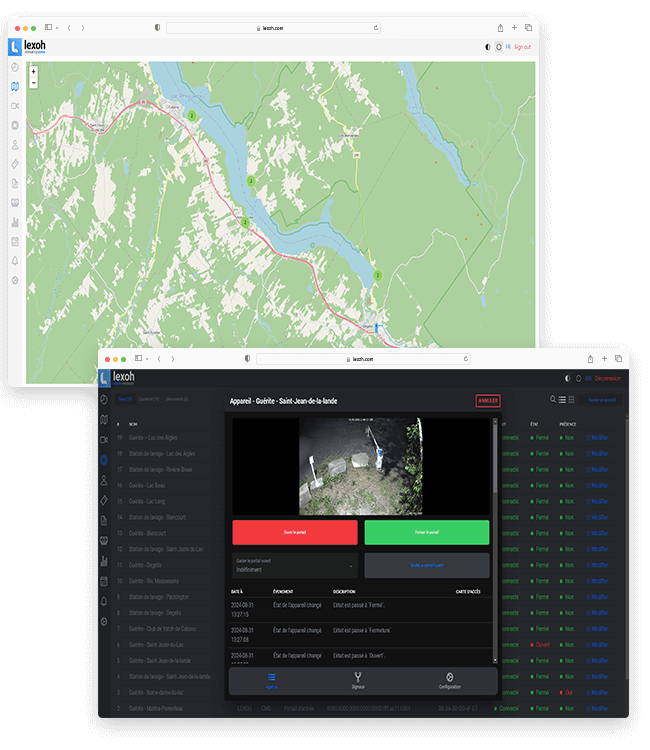Open the Configuration tab in the device dialog

pos(450,680)
